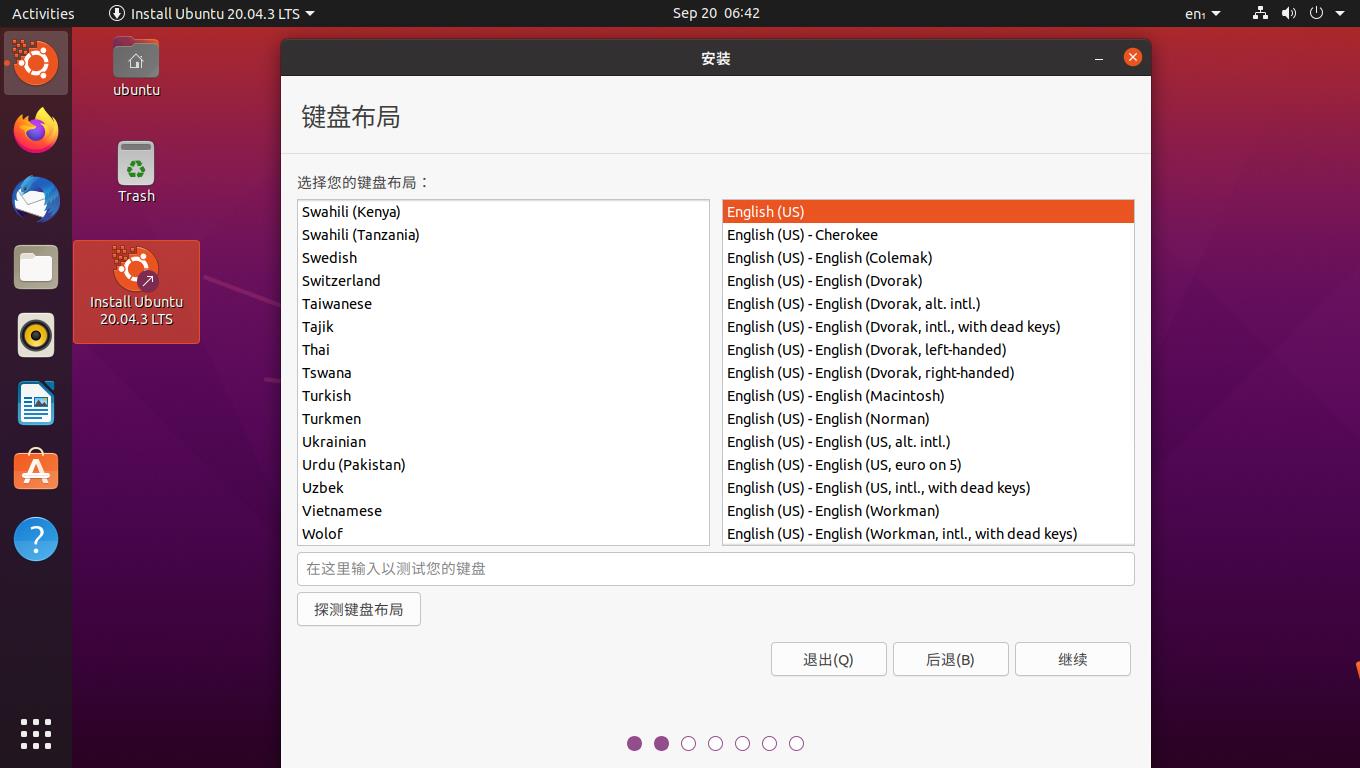The width and height of the screenshot is (1360, 768).
Task: Select Vietnamese in the layout list
Action: [503, 511]
